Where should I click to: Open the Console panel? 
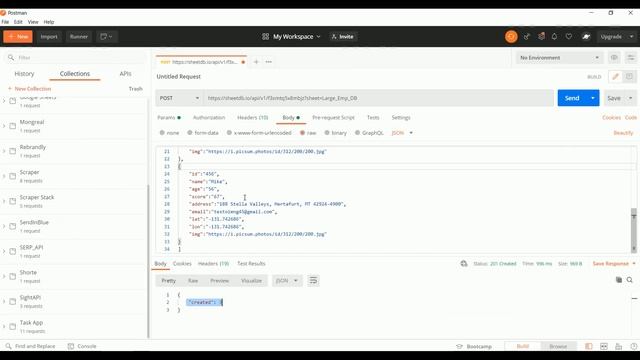pyautogui.click(x=82, y=346)
